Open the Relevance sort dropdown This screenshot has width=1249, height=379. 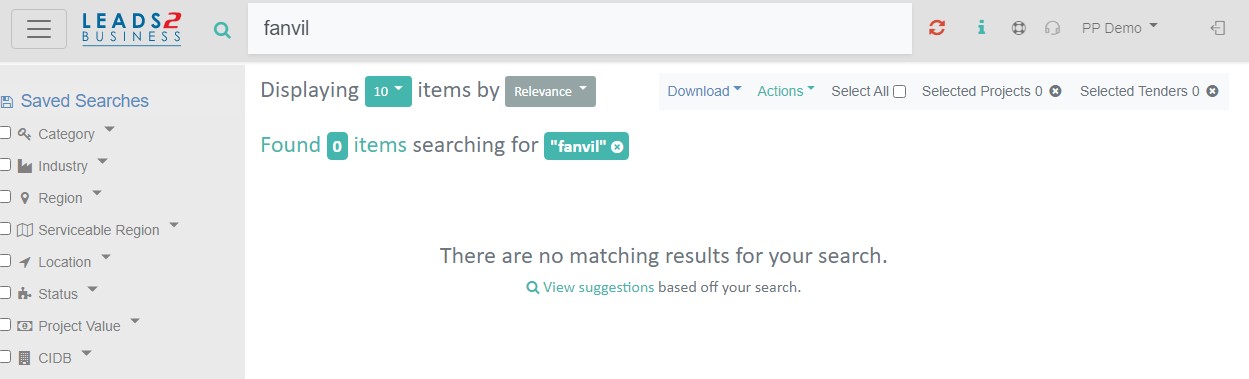[550, 91]
